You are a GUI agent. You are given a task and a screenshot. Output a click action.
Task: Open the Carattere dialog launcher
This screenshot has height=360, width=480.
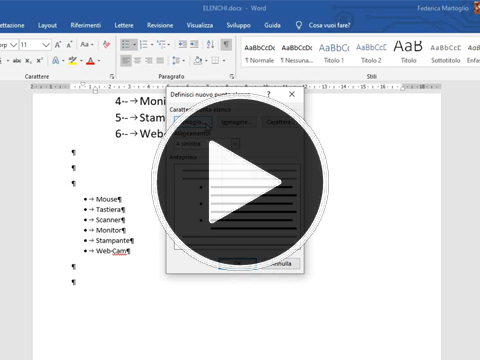(x=112, y=77)
